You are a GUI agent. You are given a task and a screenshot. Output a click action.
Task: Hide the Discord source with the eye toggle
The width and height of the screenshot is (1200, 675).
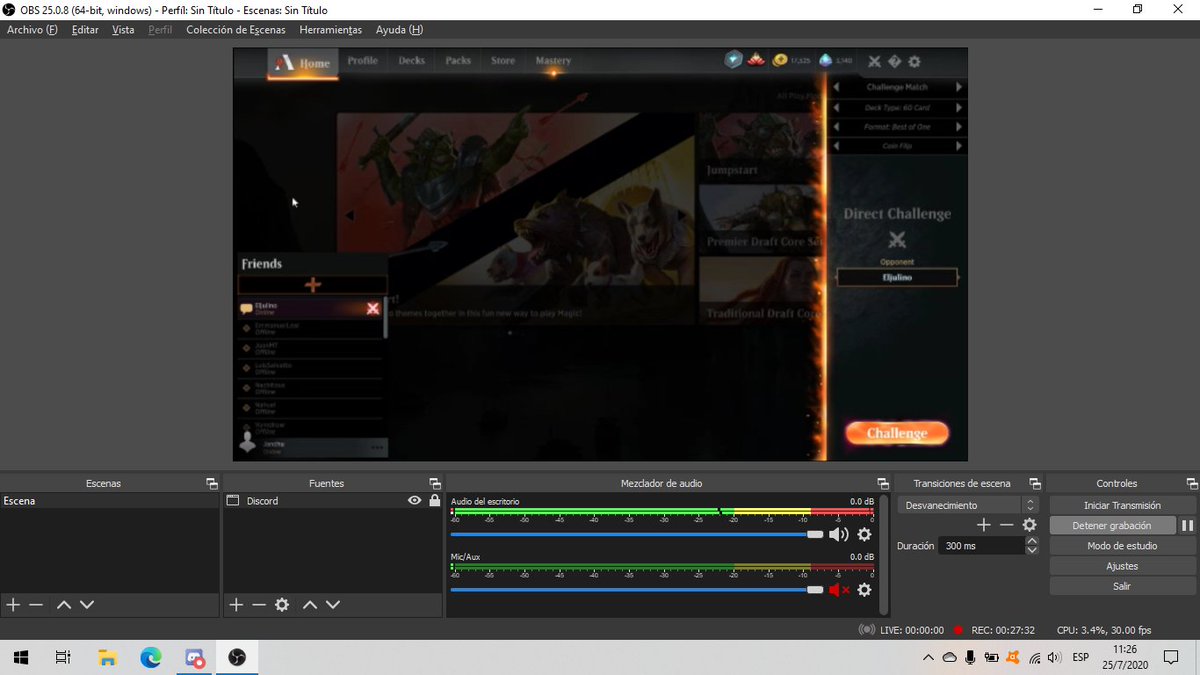pos(415,500)
